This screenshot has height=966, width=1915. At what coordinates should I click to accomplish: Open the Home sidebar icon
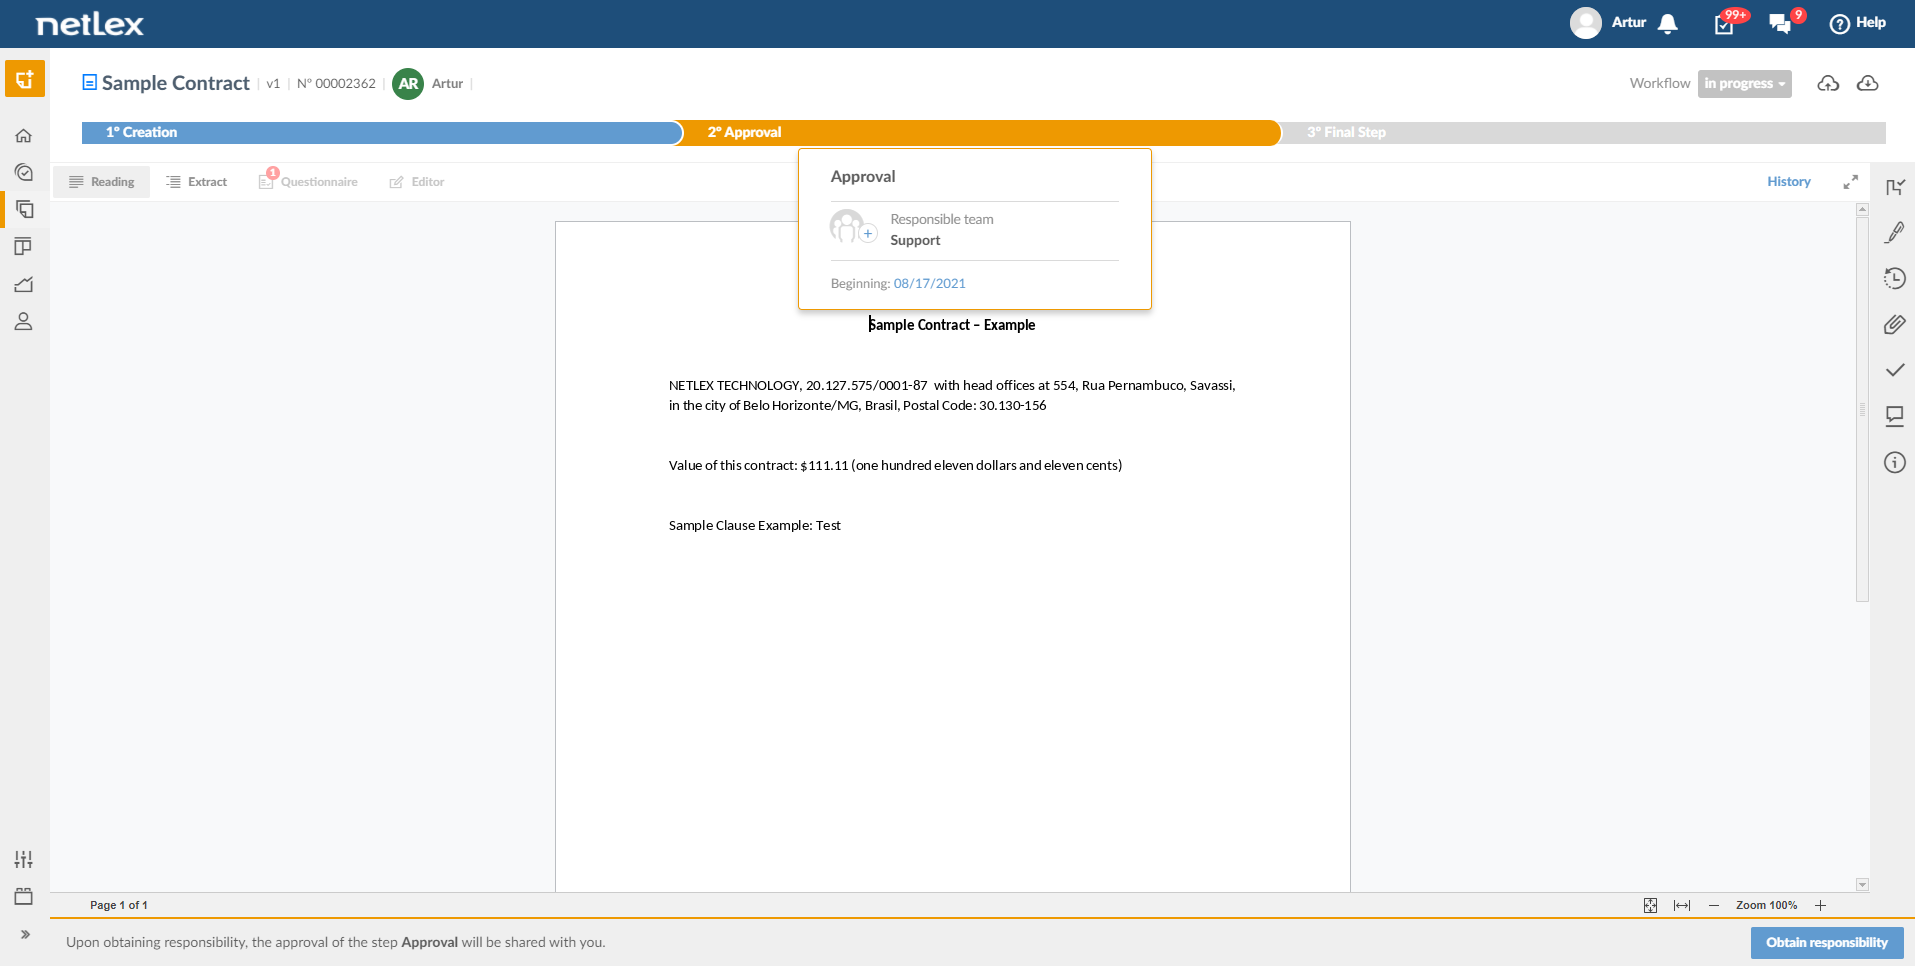[24, 136]
